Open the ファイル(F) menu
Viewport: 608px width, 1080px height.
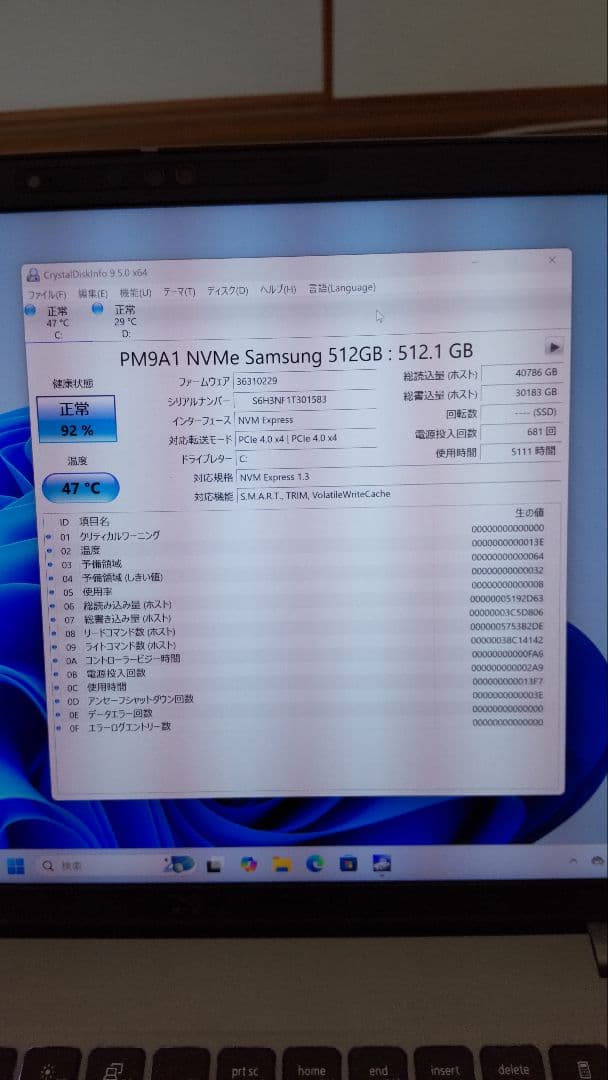click(x=47, y=293)
